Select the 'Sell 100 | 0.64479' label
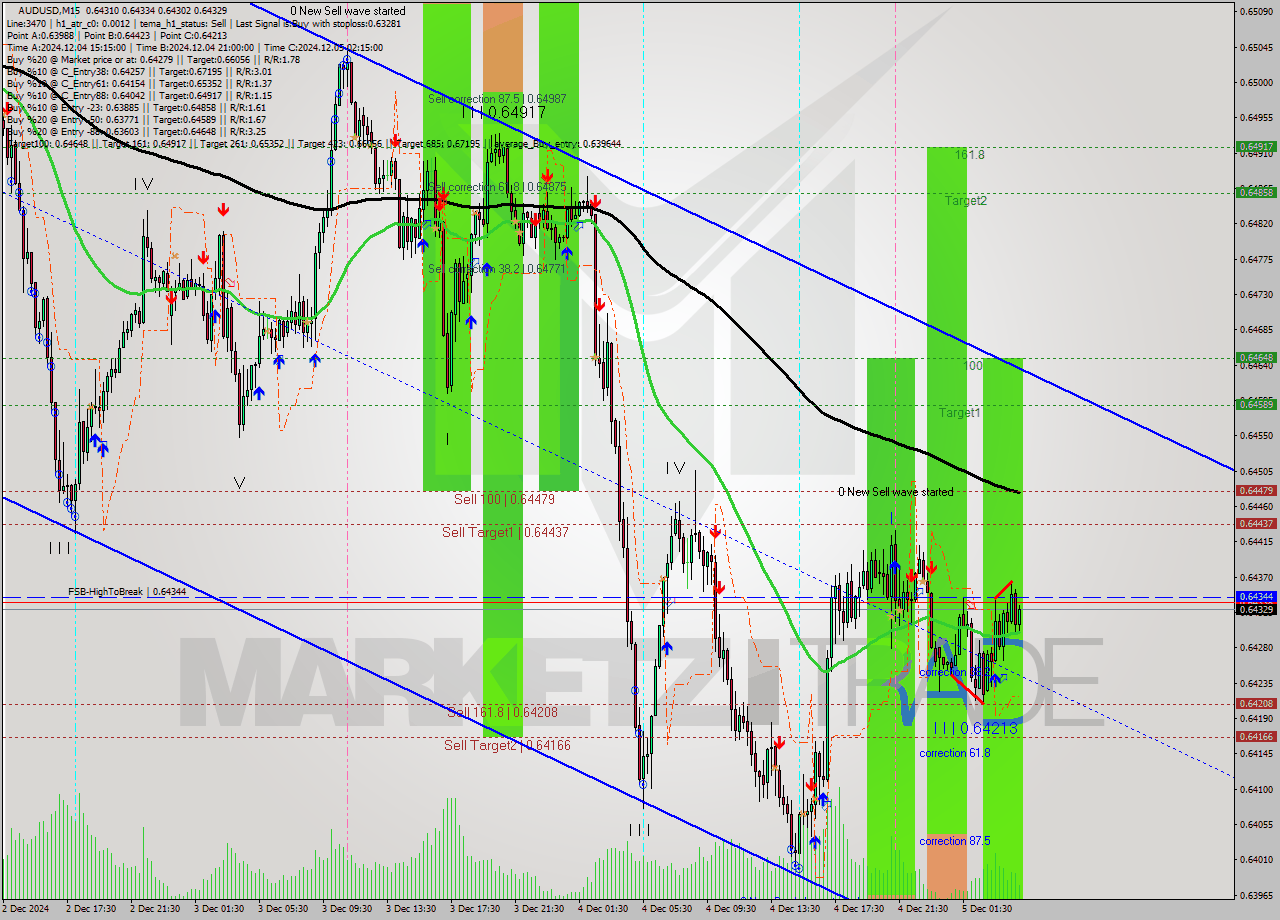This screenshot has width=1280, height=920. (x=504, y=499)
